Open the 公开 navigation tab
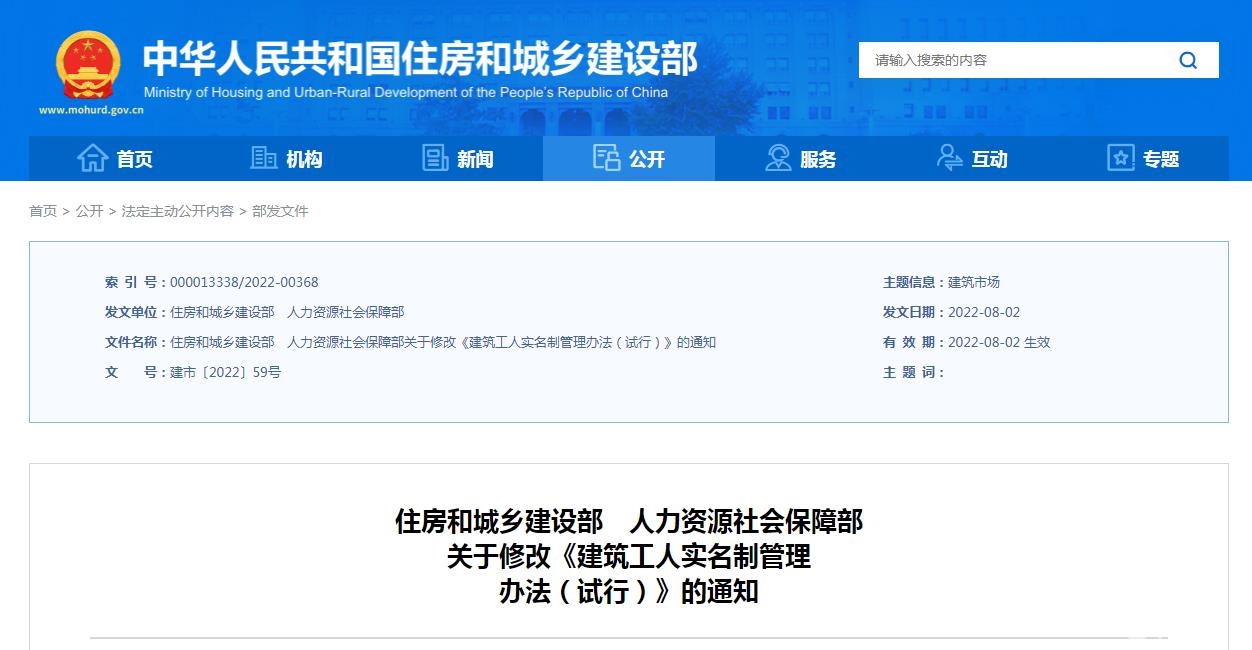The width and height of the screenshot is (1252, 650). pos(629,159)
